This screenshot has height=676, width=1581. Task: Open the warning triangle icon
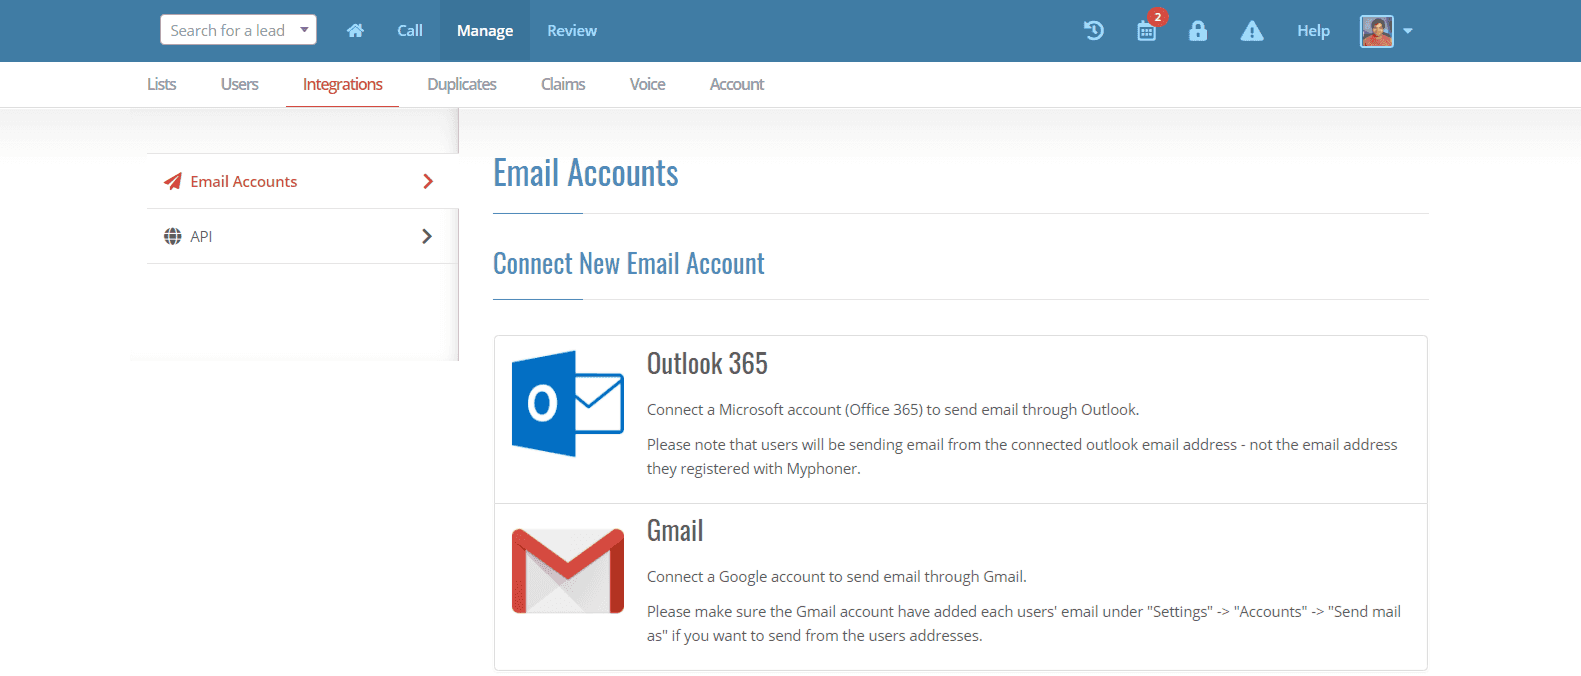tap(1252, 31)
